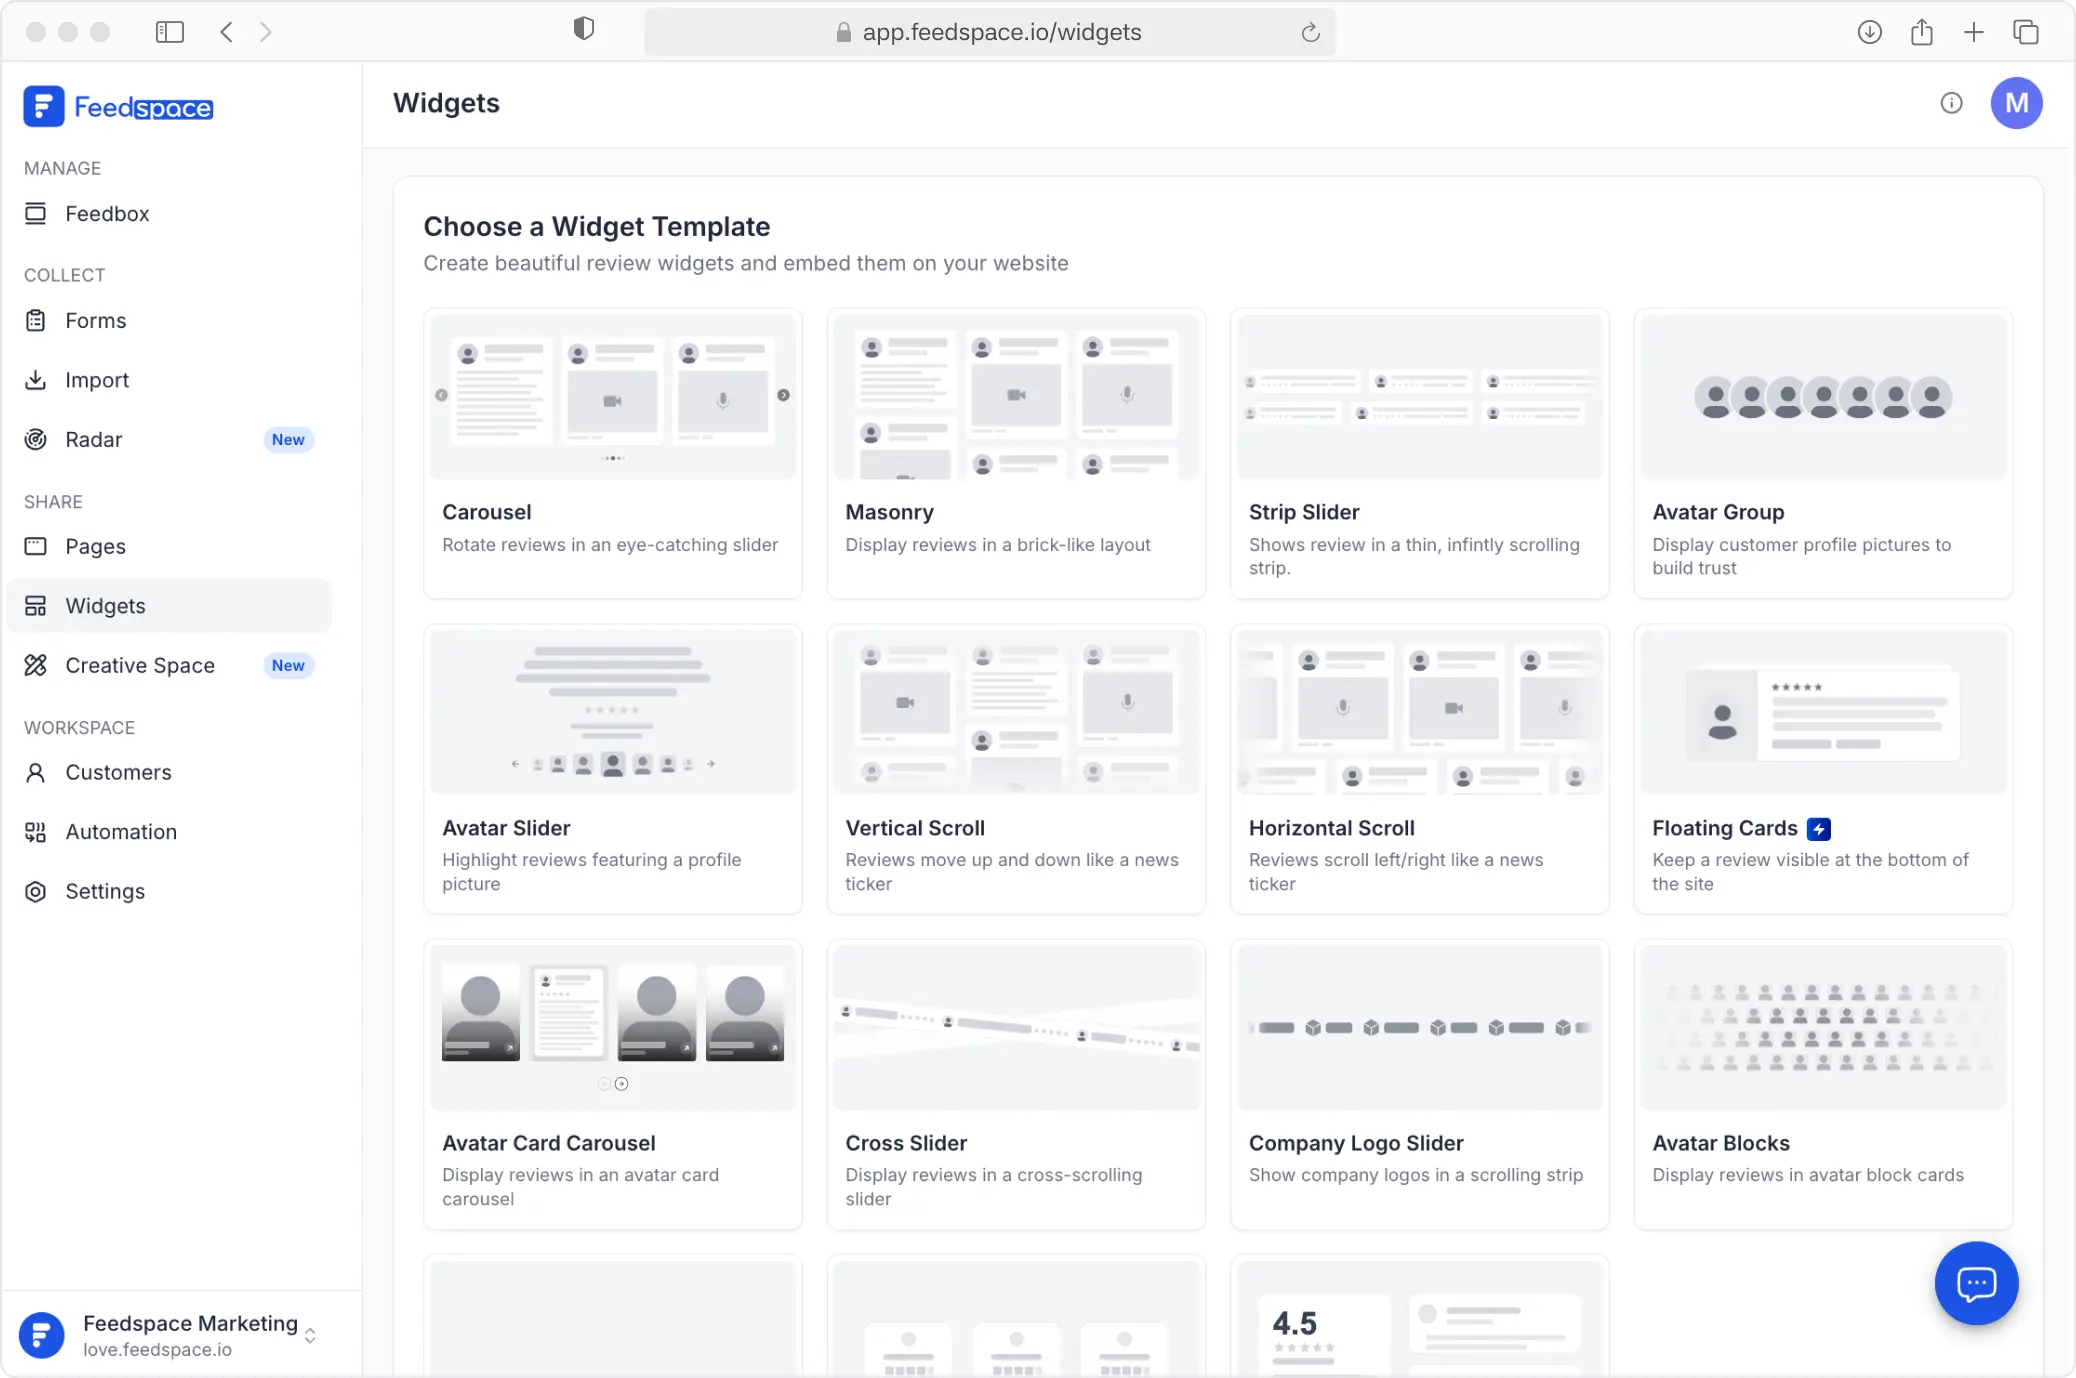Go back with the browser back arrow
This screenshot has height=1378, width=2076.
tap(227, 32)
